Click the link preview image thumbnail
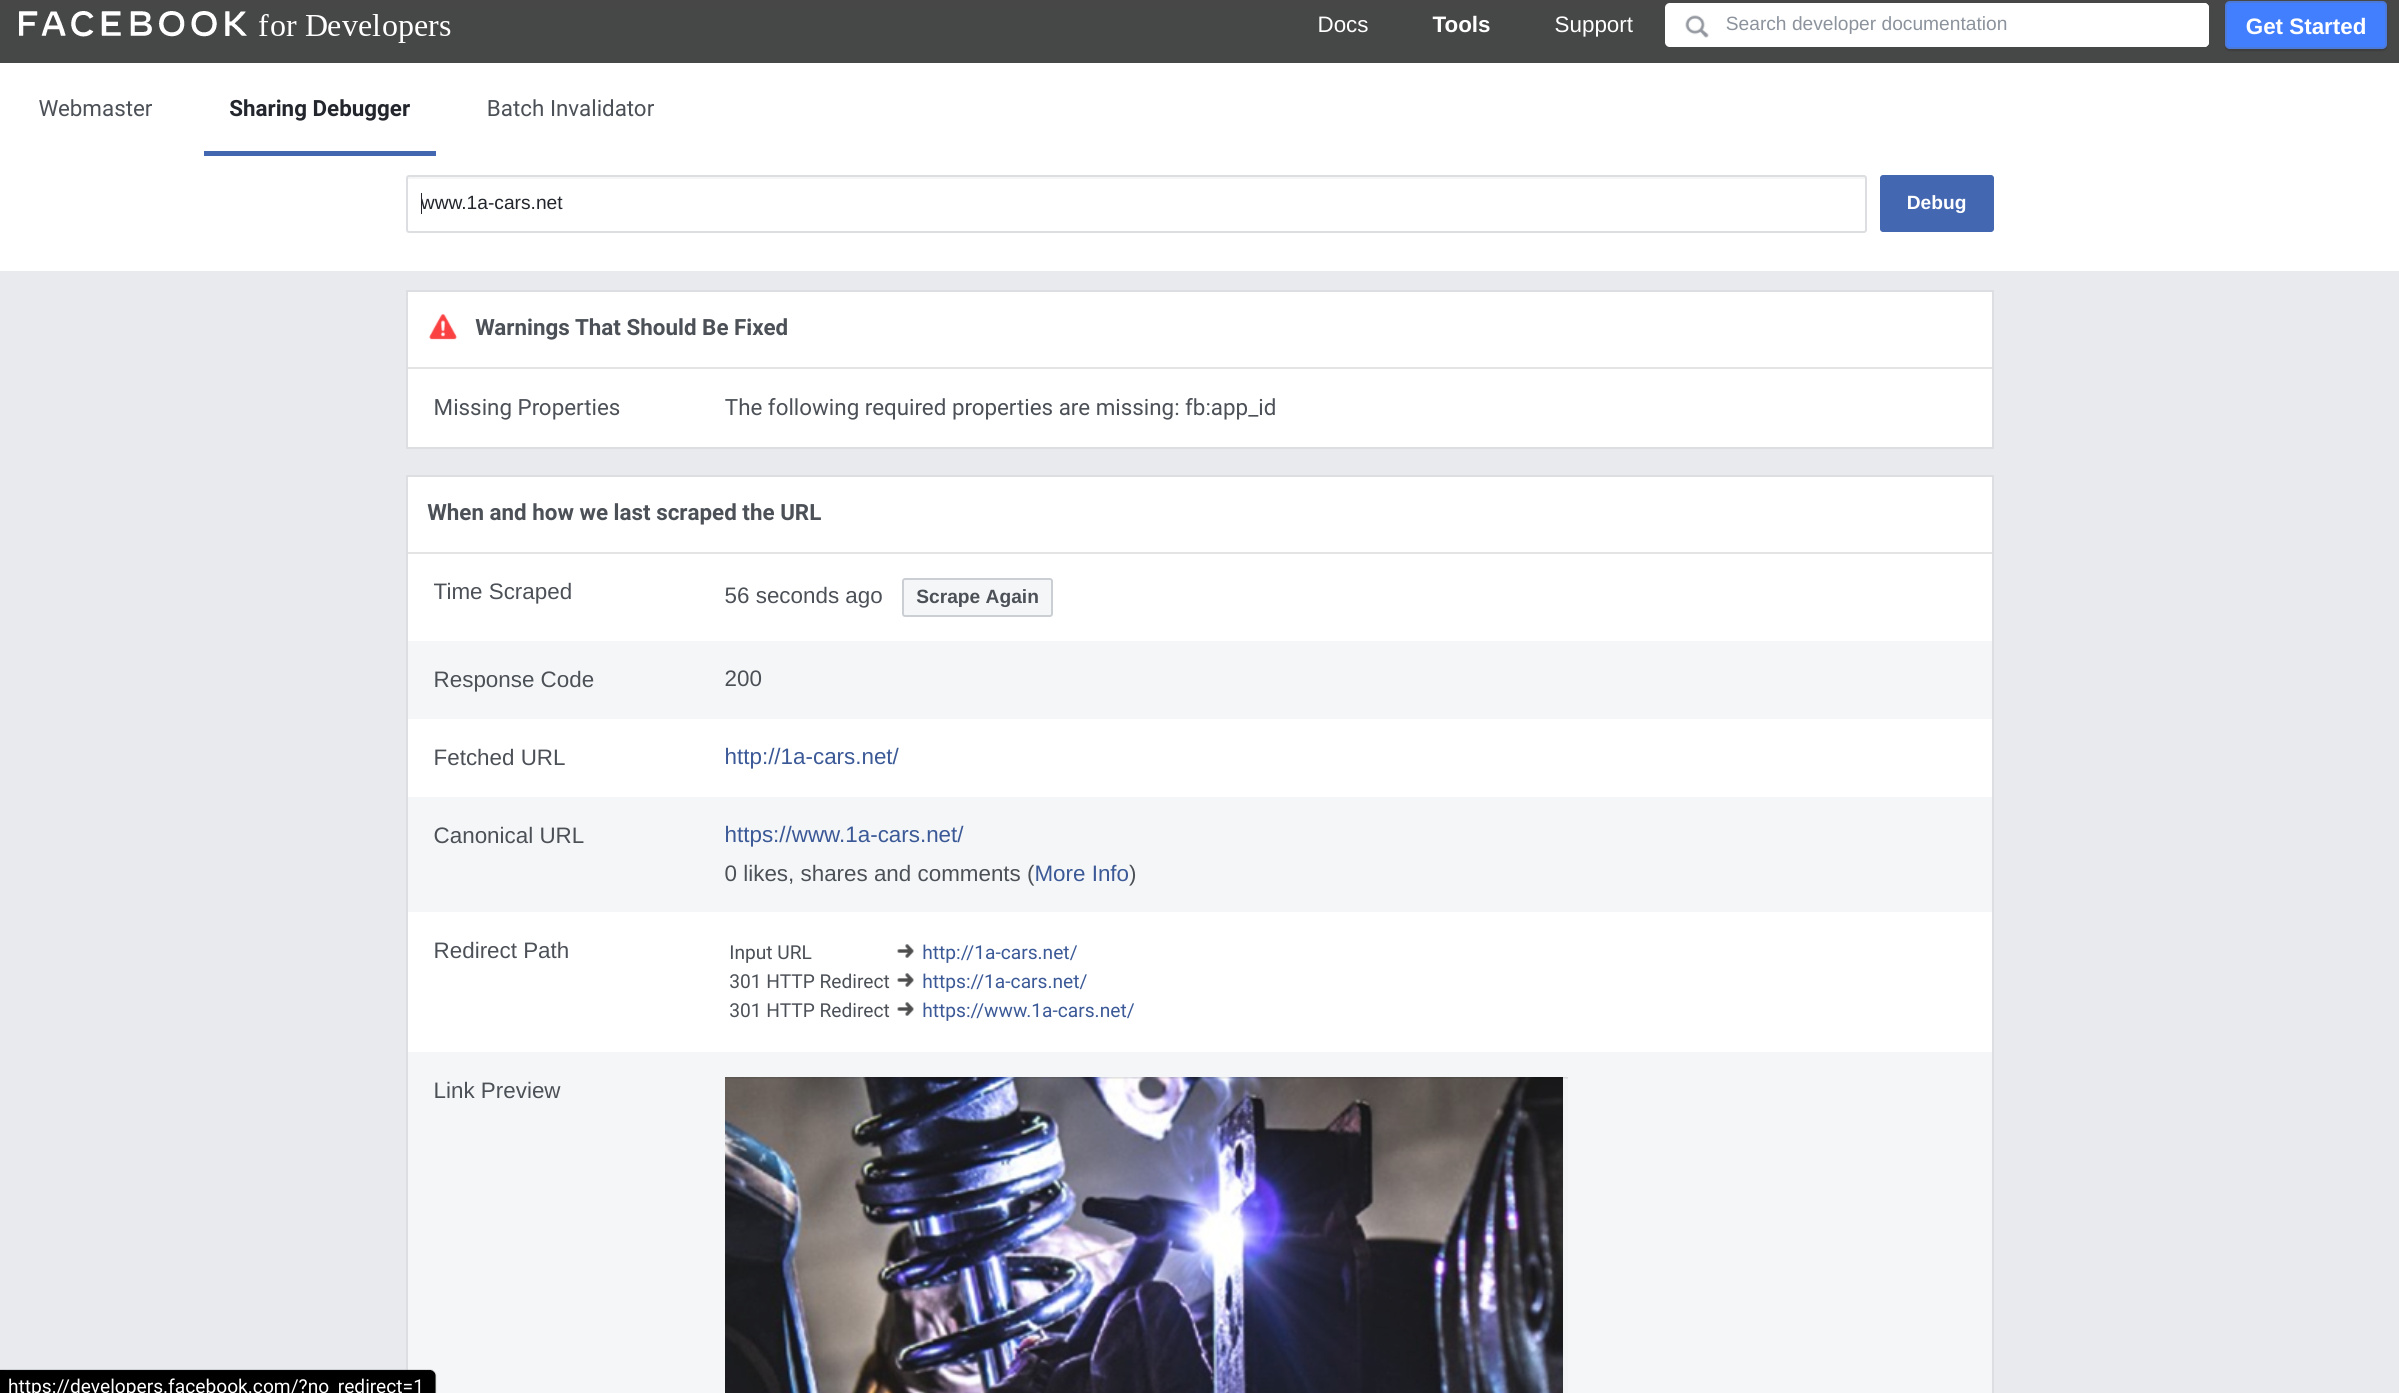Screen dimensions: 2399x1393 tap(1142, 1234)
